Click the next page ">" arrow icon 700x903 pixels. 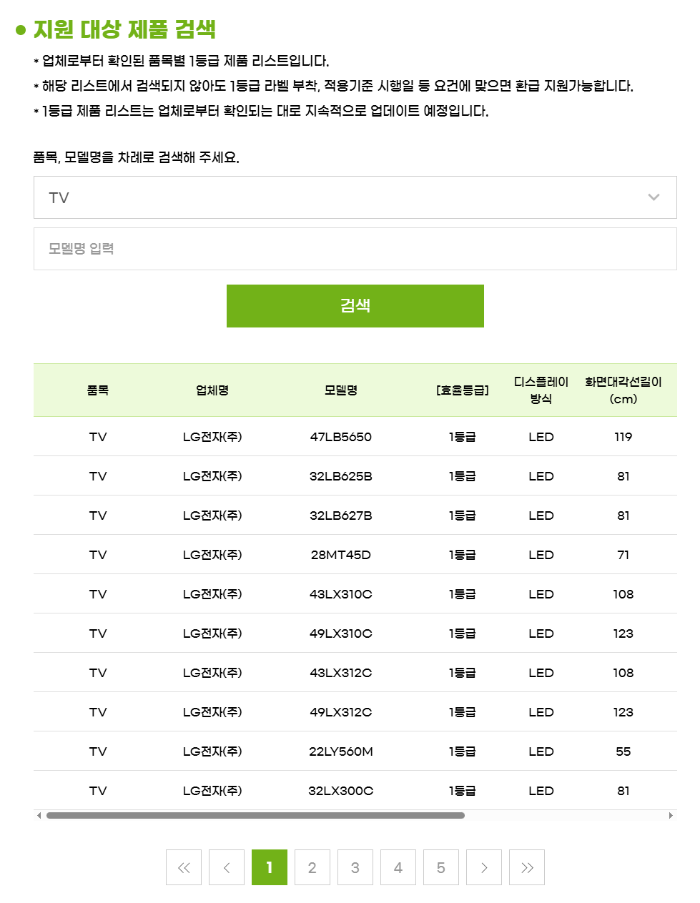point(484,867)
